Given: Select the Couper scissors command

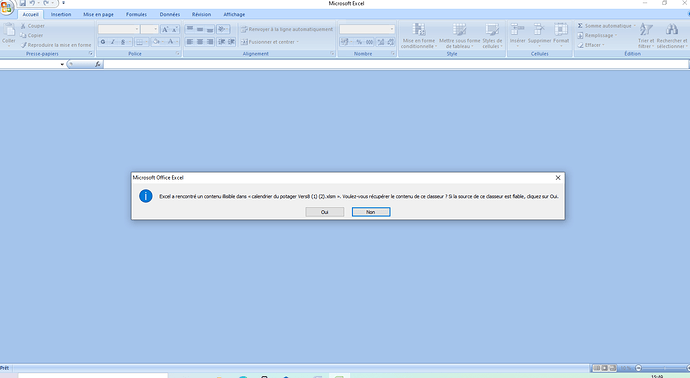Looking at the screenshot, I should pyautogui.click(x=33, y=26).
